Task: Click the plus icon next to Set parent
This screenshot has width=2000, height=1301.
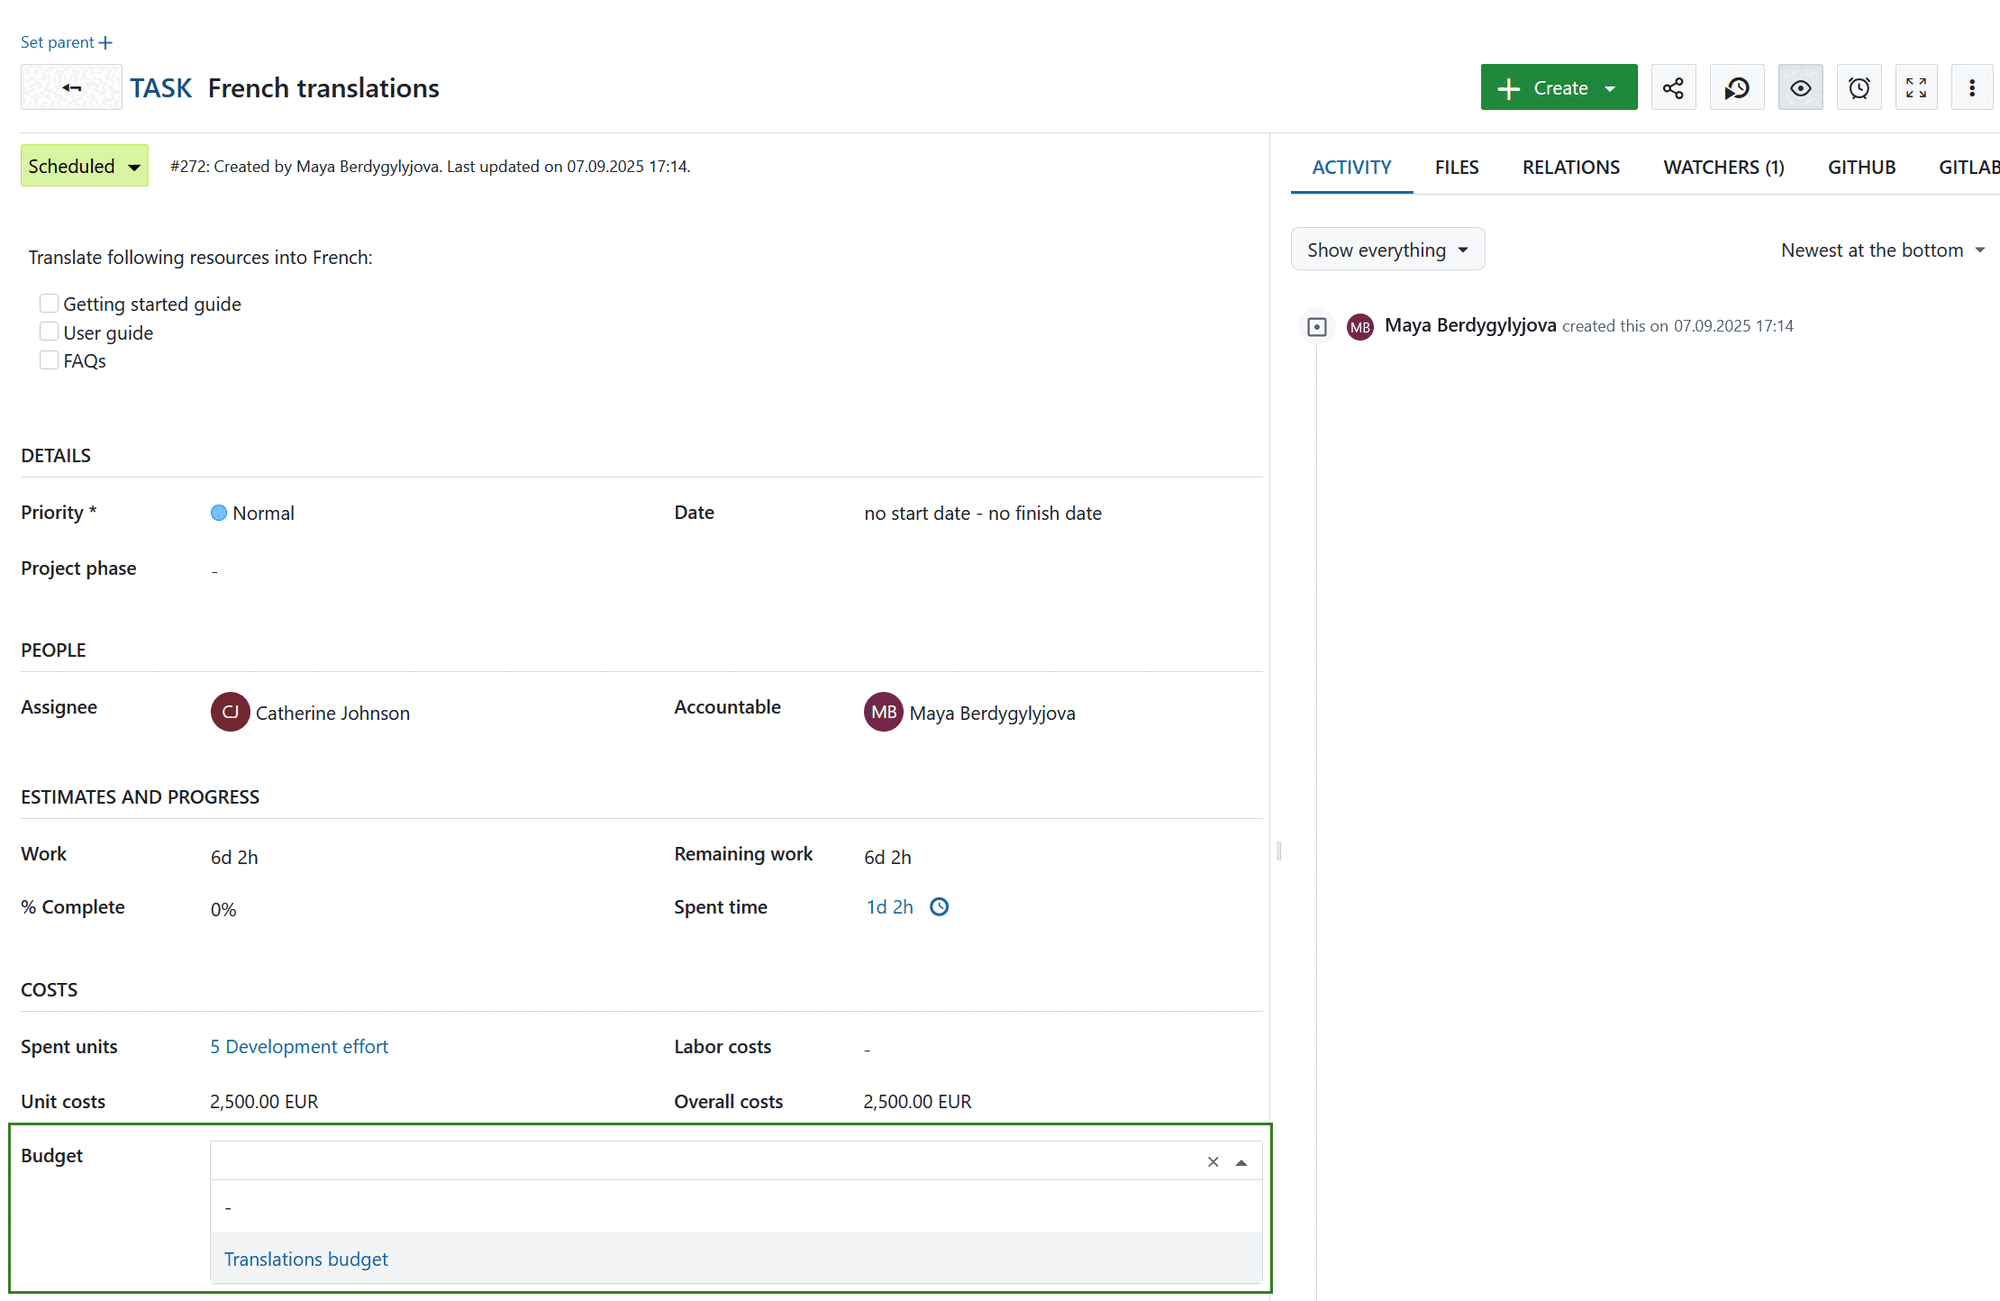Action: pos(104,42)
